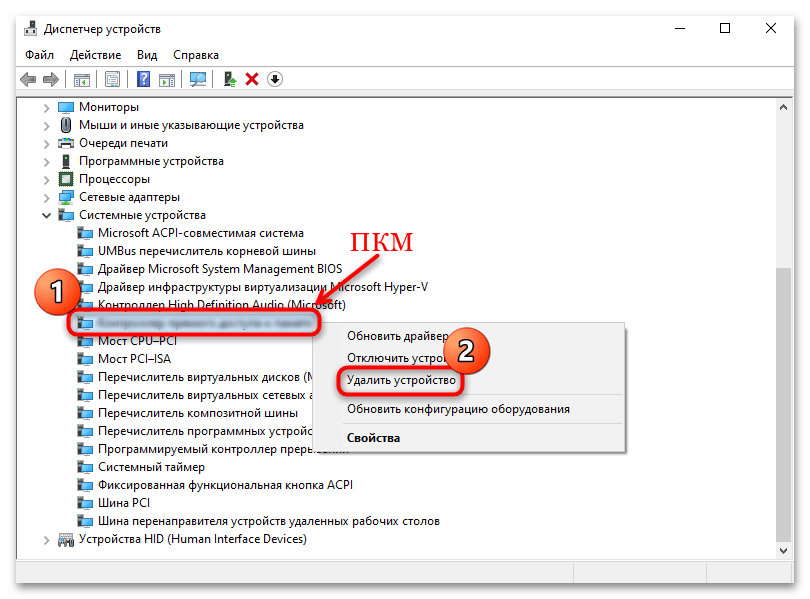Click the vertical scrollbar down arrow
This screenshot has height=599, width=810.
(x=785, y=551)
